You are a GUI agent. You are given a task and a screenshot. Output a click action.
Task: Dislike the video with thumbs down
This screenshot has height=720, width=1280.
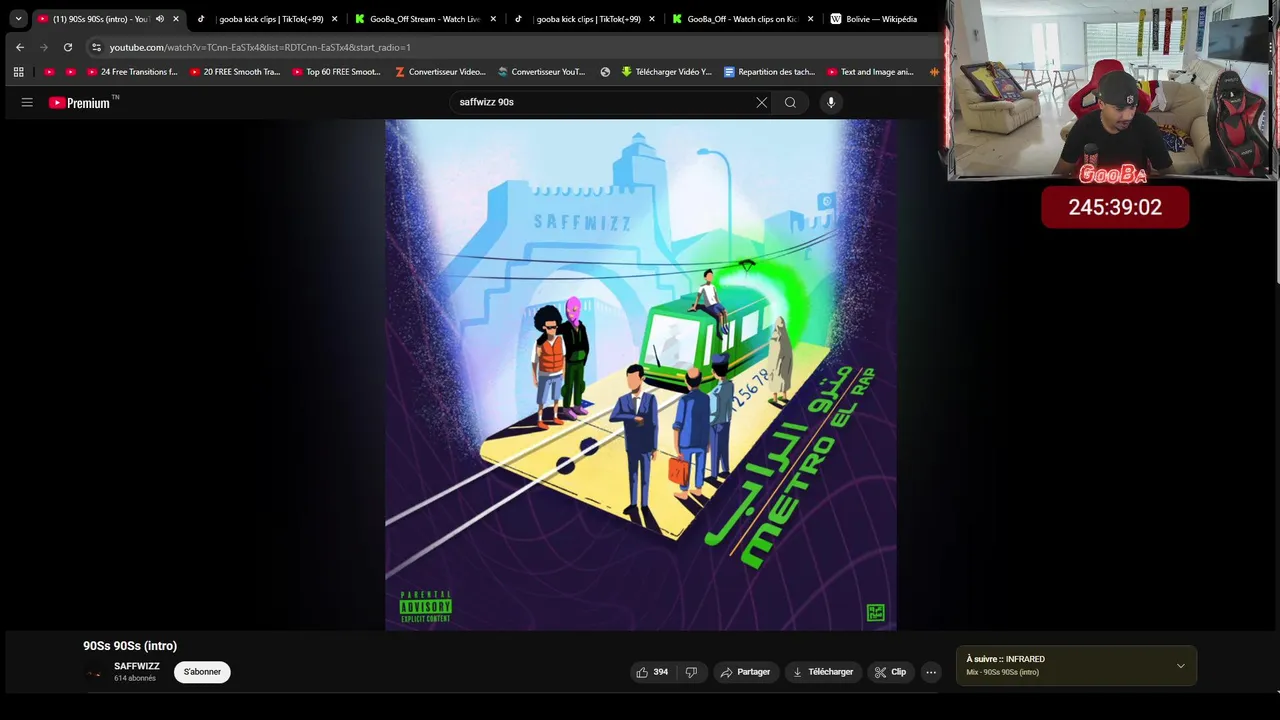[x=691, y=672]
